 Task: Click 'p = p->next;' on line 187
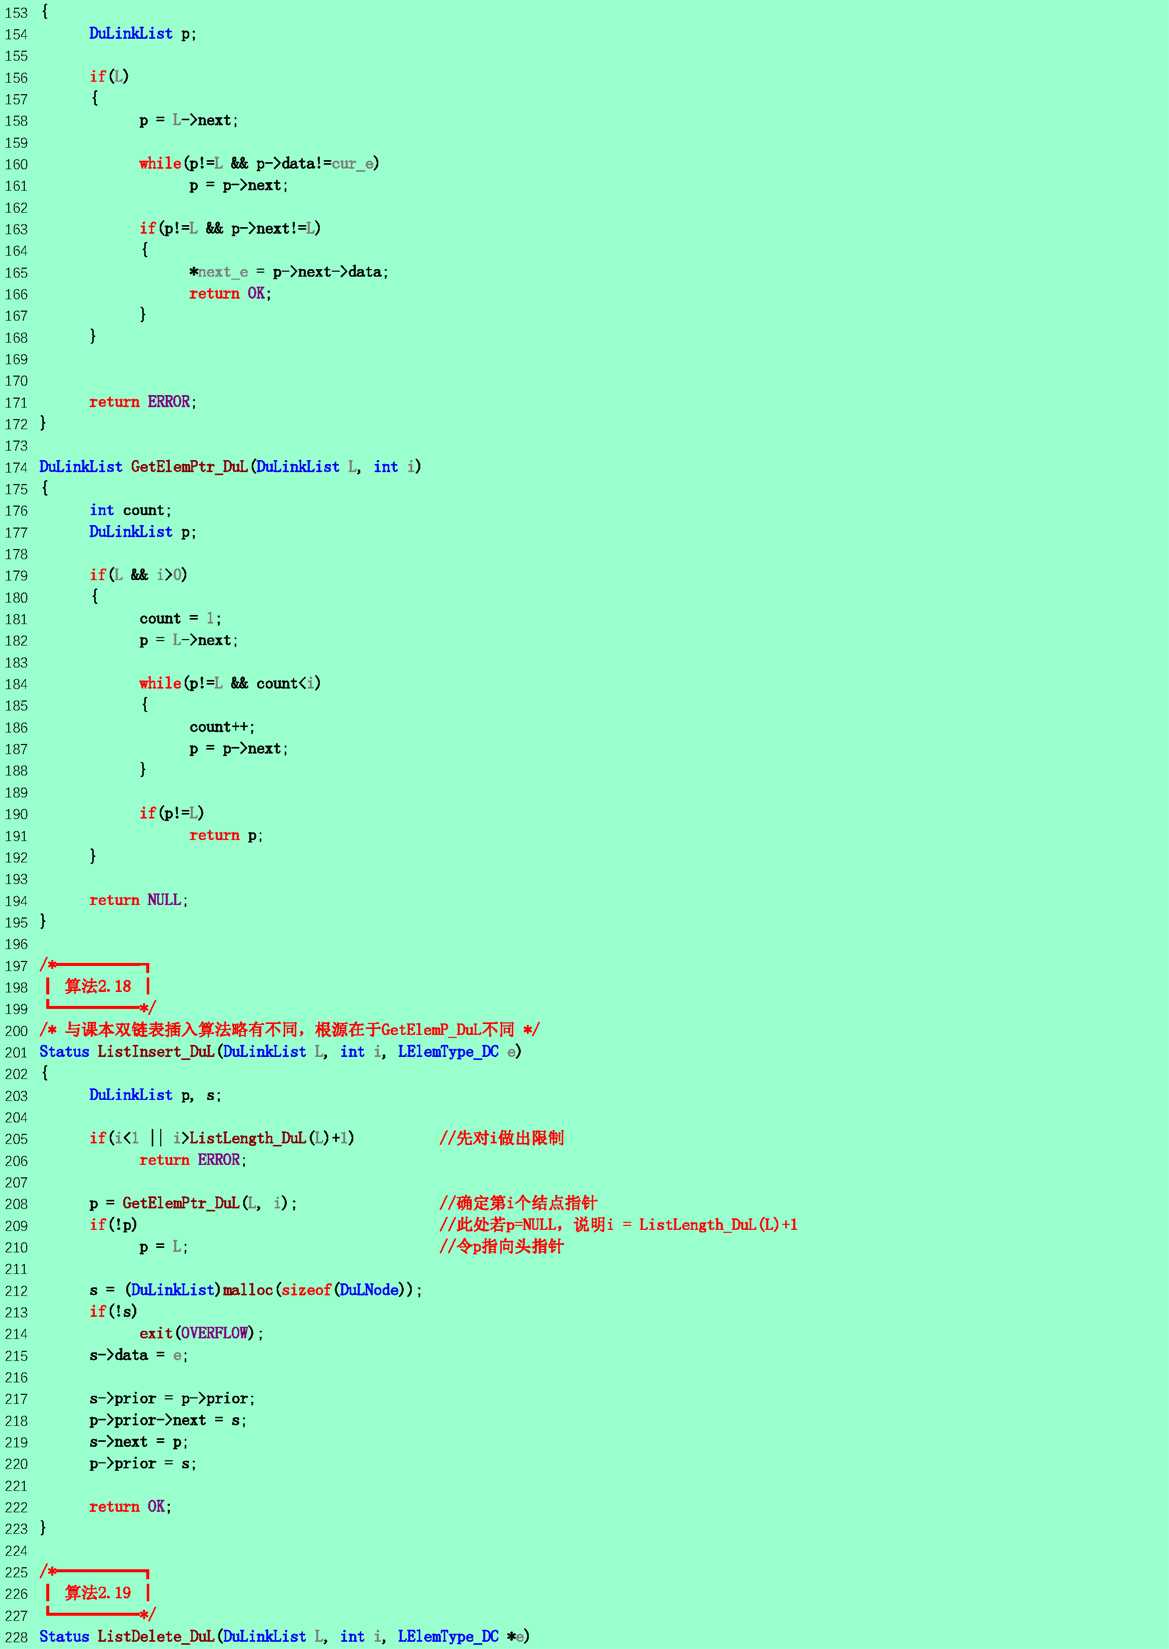[239, 749]
